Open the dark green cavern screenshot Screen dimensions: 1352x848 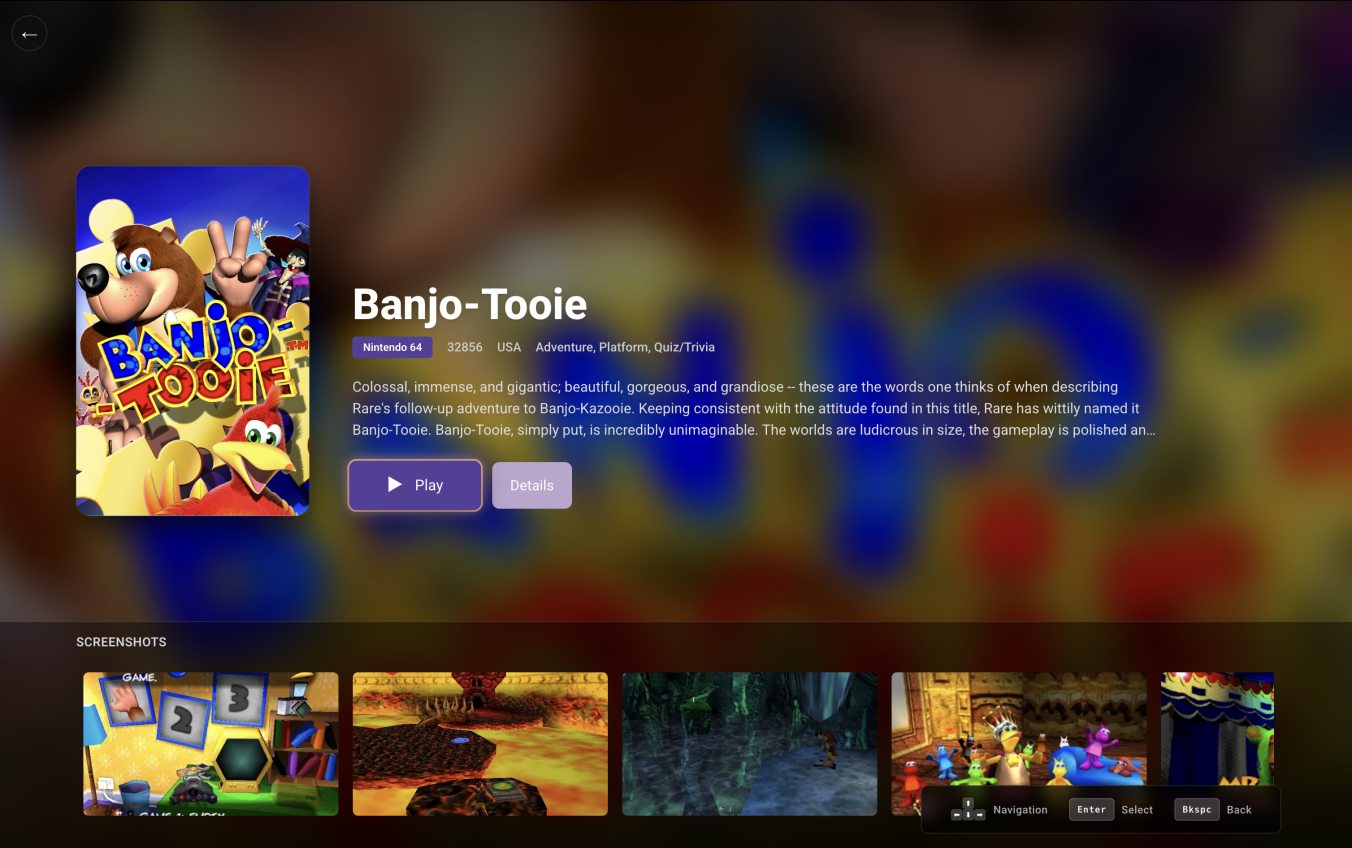pyautogui.click(x=750, y=744)
